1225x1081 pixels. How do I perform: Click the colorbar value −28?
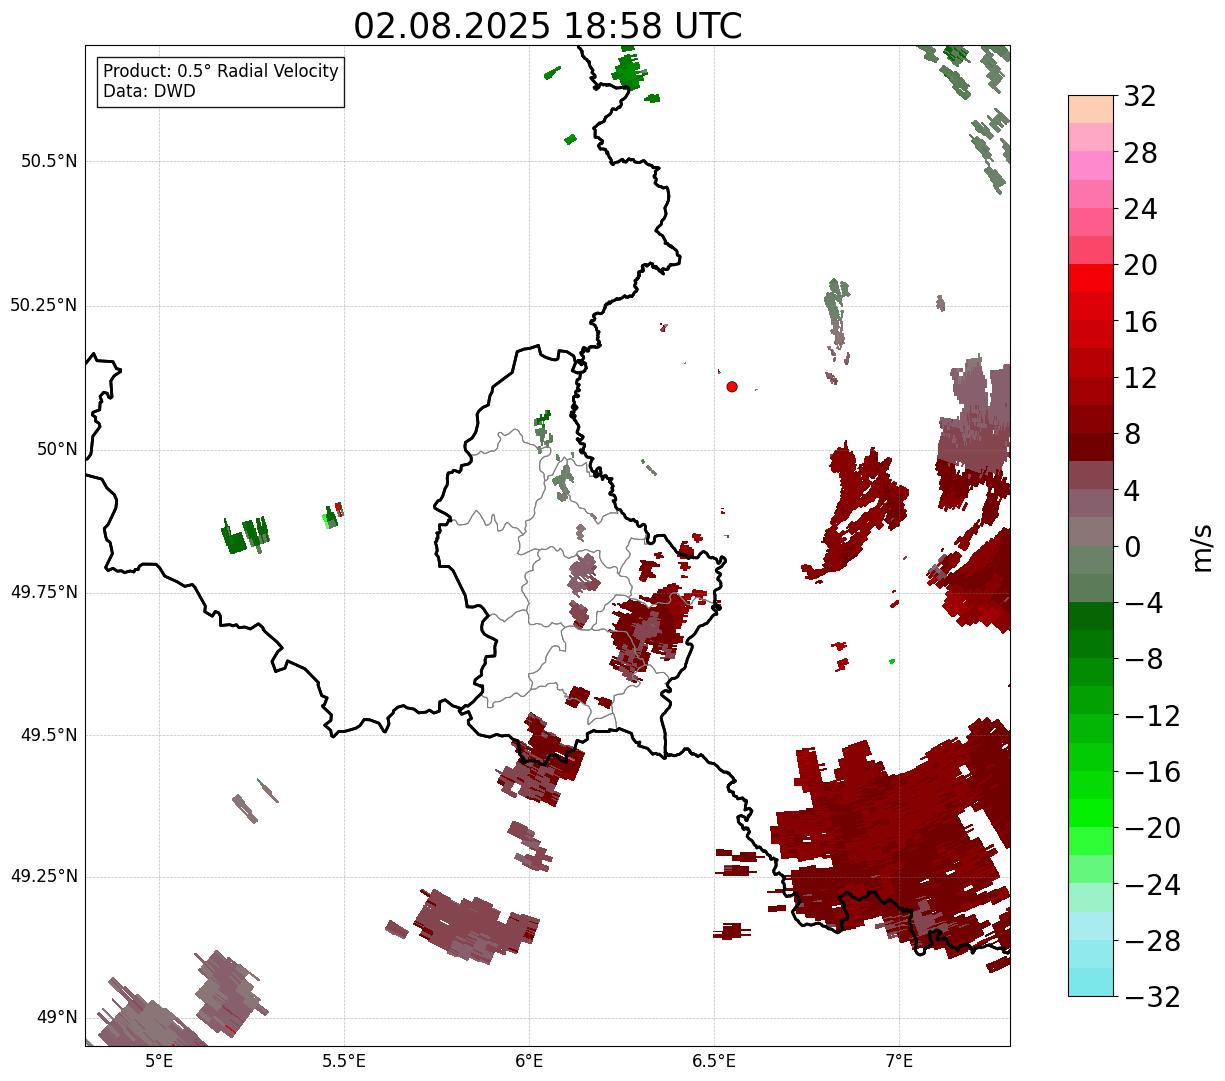coord(1152,941)
